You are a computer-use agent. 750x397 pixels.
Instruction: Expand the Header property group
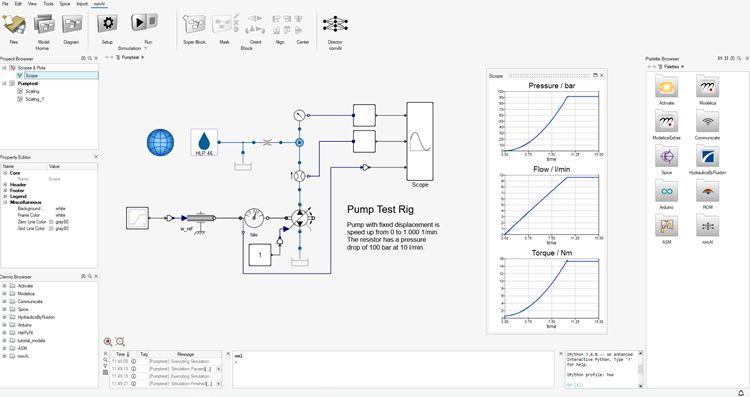click(5, 185)
